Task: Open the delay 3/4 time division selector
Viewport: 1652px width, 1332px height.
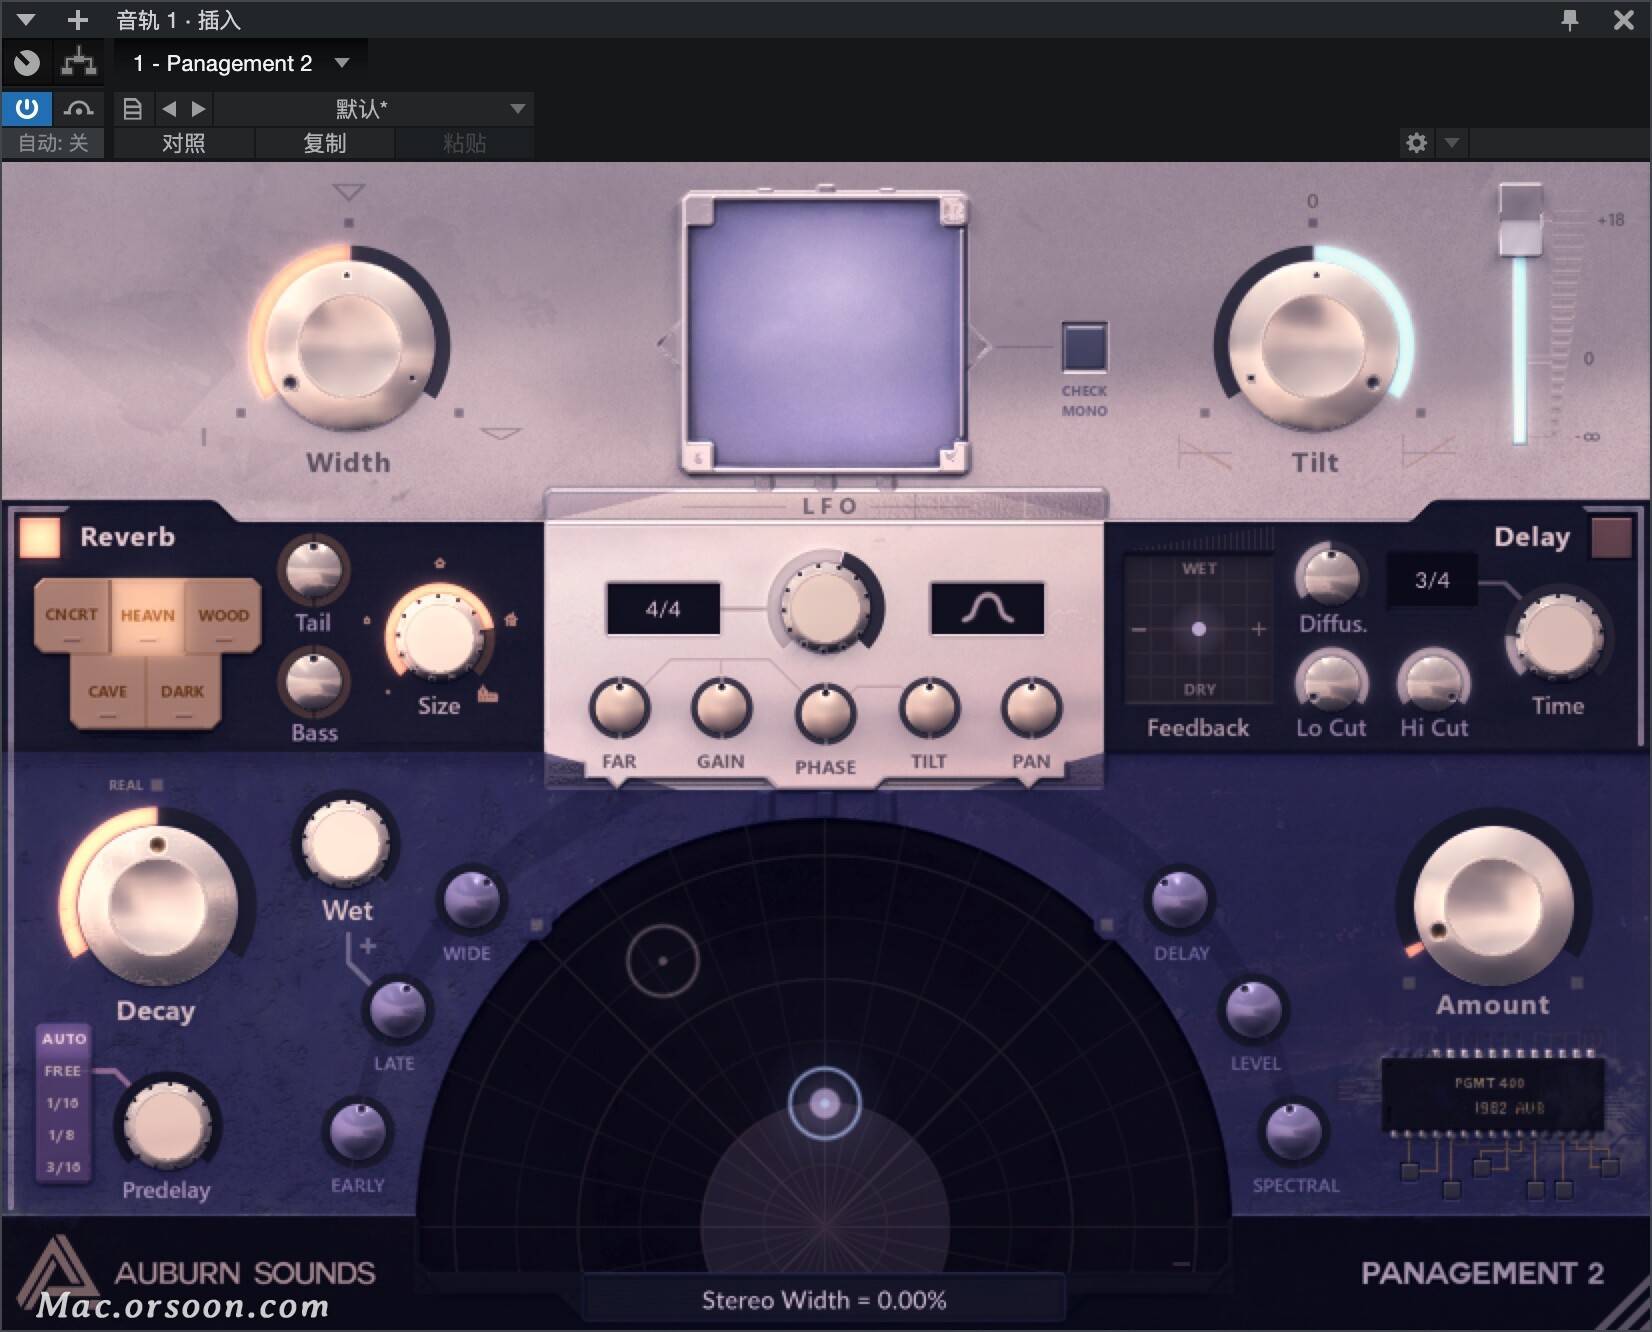Action: tap(1432, 580)
